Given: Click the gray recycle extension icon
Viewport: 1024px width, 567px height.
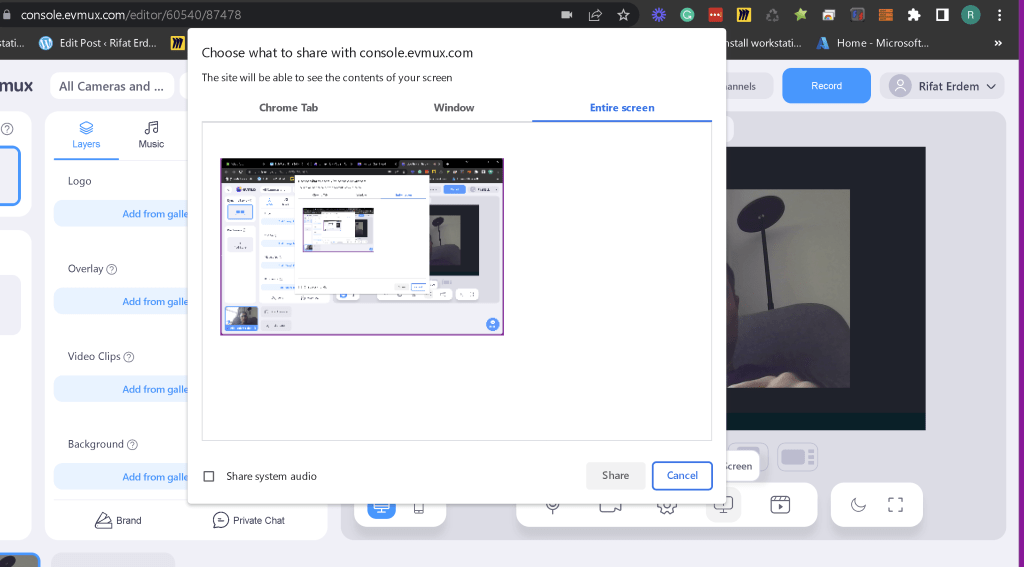Looking at the screenshot, I should 773,14.
